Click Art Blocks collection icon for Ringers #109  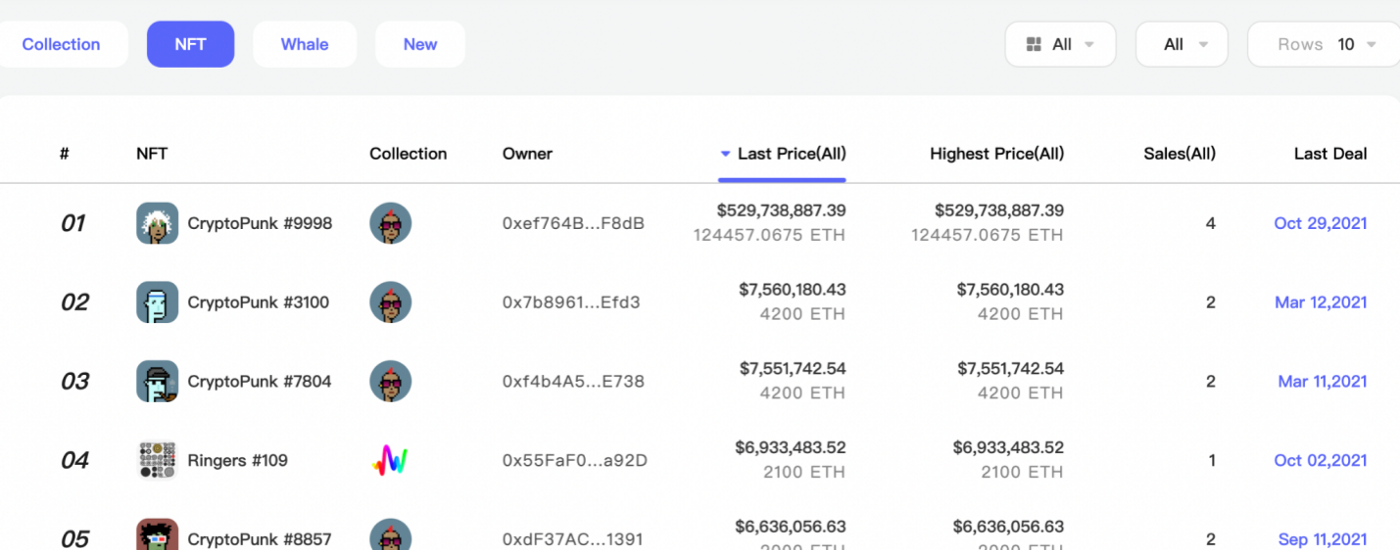(390, 460)
